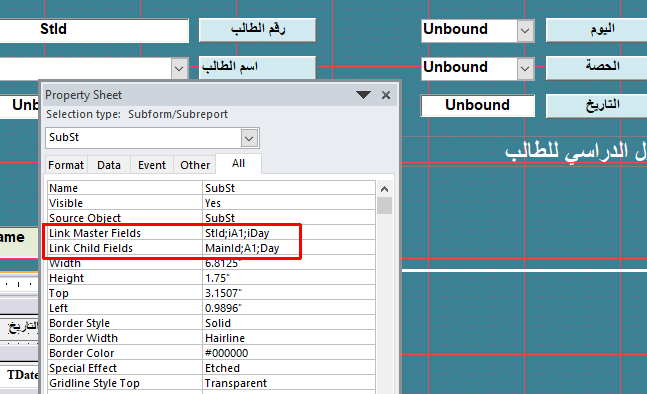The height and width of the screenshot is (394, 647).
Task: Select the رقم الطالب label
Action: click(x=257, y=30)
